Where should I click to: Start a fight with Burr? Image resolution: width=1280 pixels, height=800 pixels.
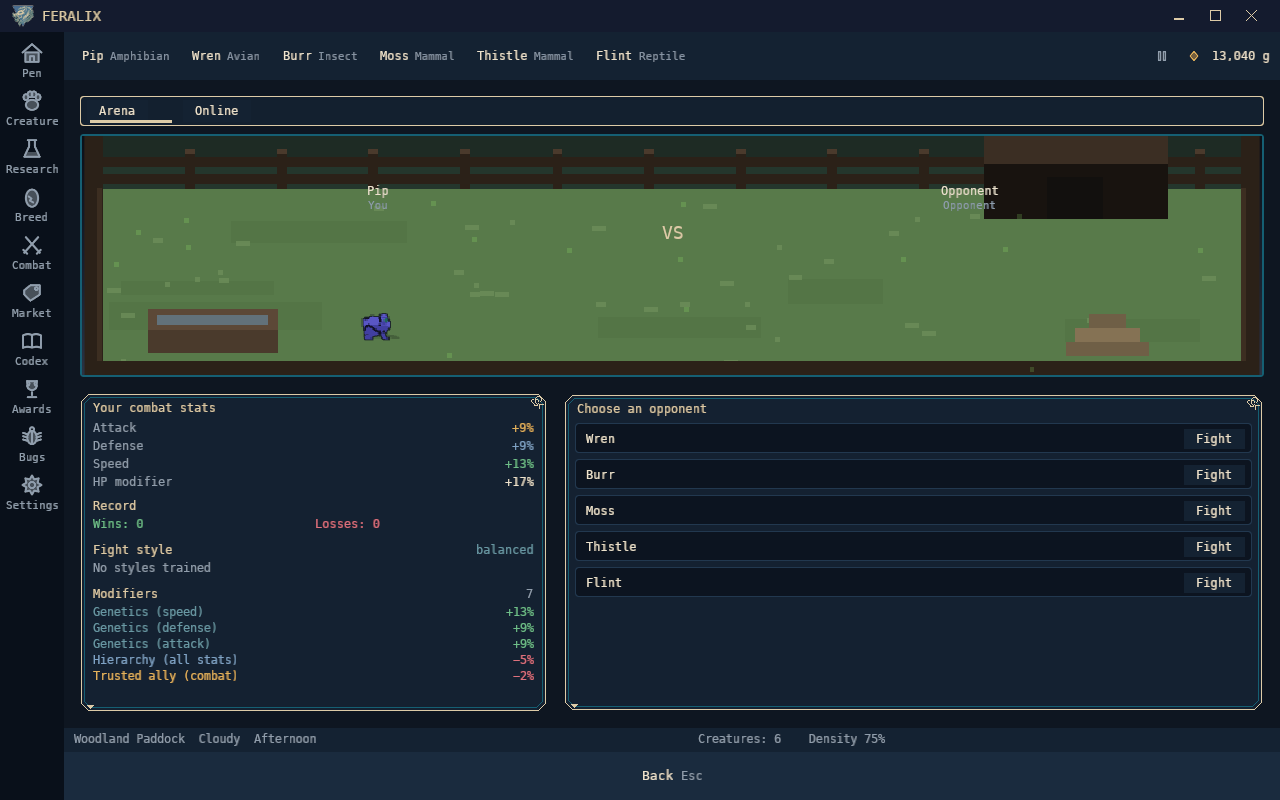click(x=1214, y=475)
